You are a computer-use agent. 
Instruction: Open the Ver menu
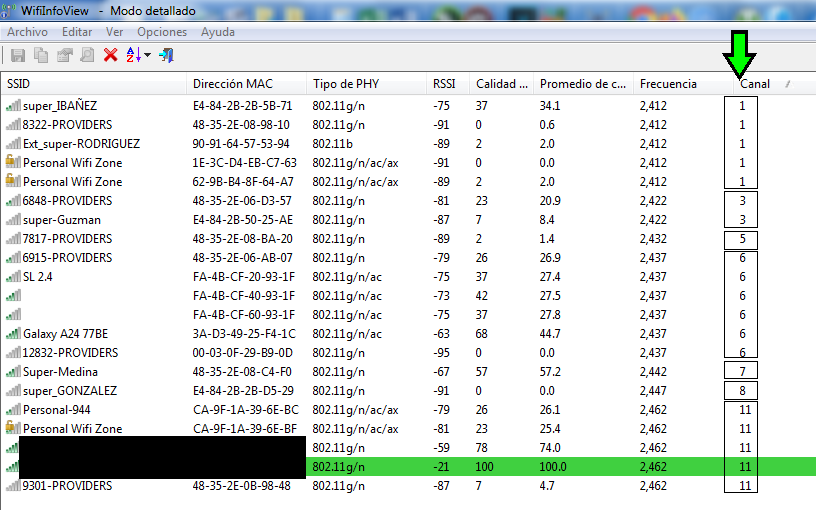(115, 32)
